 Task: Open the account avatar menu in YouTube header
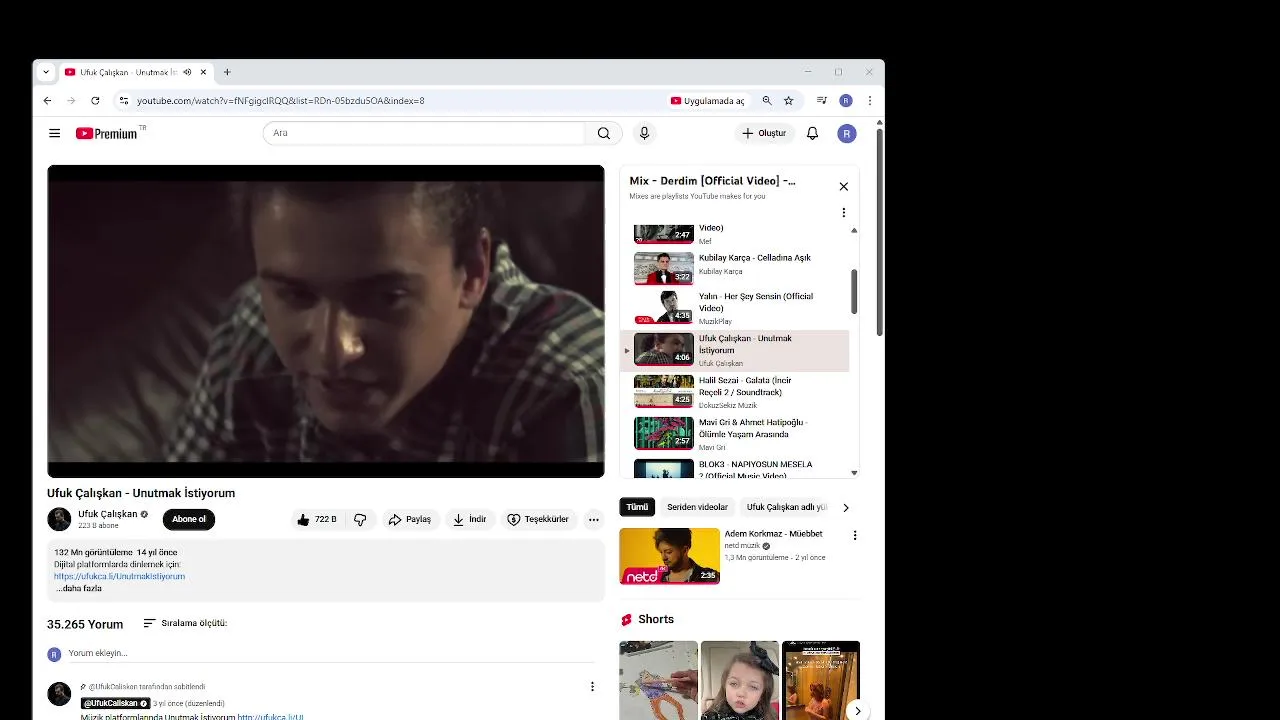[x=847, y=133]
